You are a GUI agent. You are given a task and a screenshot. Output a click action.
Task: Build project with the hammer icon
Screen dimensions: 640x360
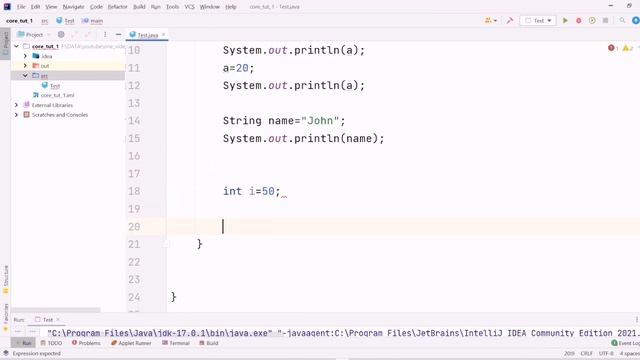point(510,20)
